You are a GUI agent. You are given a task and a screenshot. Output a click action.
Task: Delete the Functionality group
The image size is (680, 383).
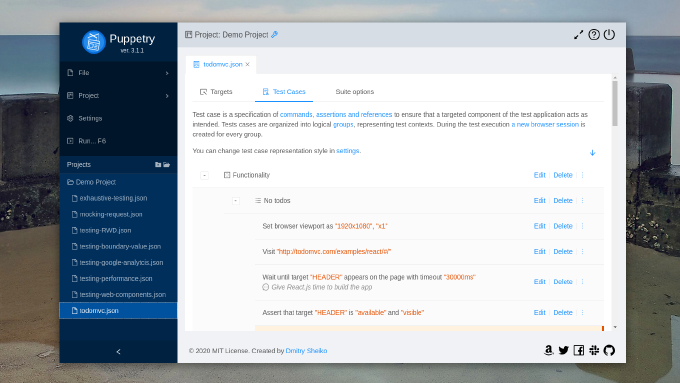pyautogui.click(x=563, y=175)
